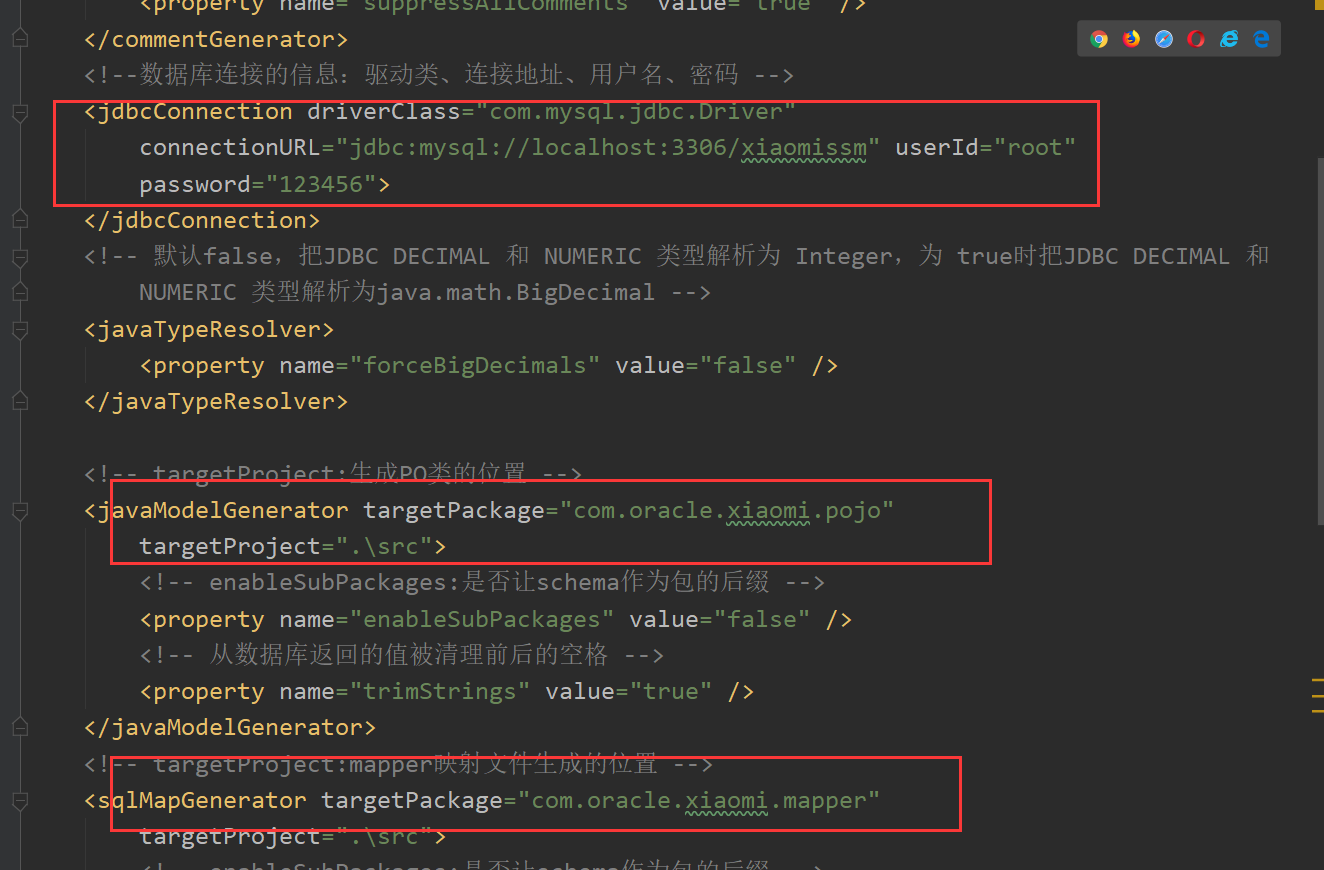Click the sqlMapGenerator tag name
Image resolution: width=1324 pixels, height=870 pixels.
[202, 800]
